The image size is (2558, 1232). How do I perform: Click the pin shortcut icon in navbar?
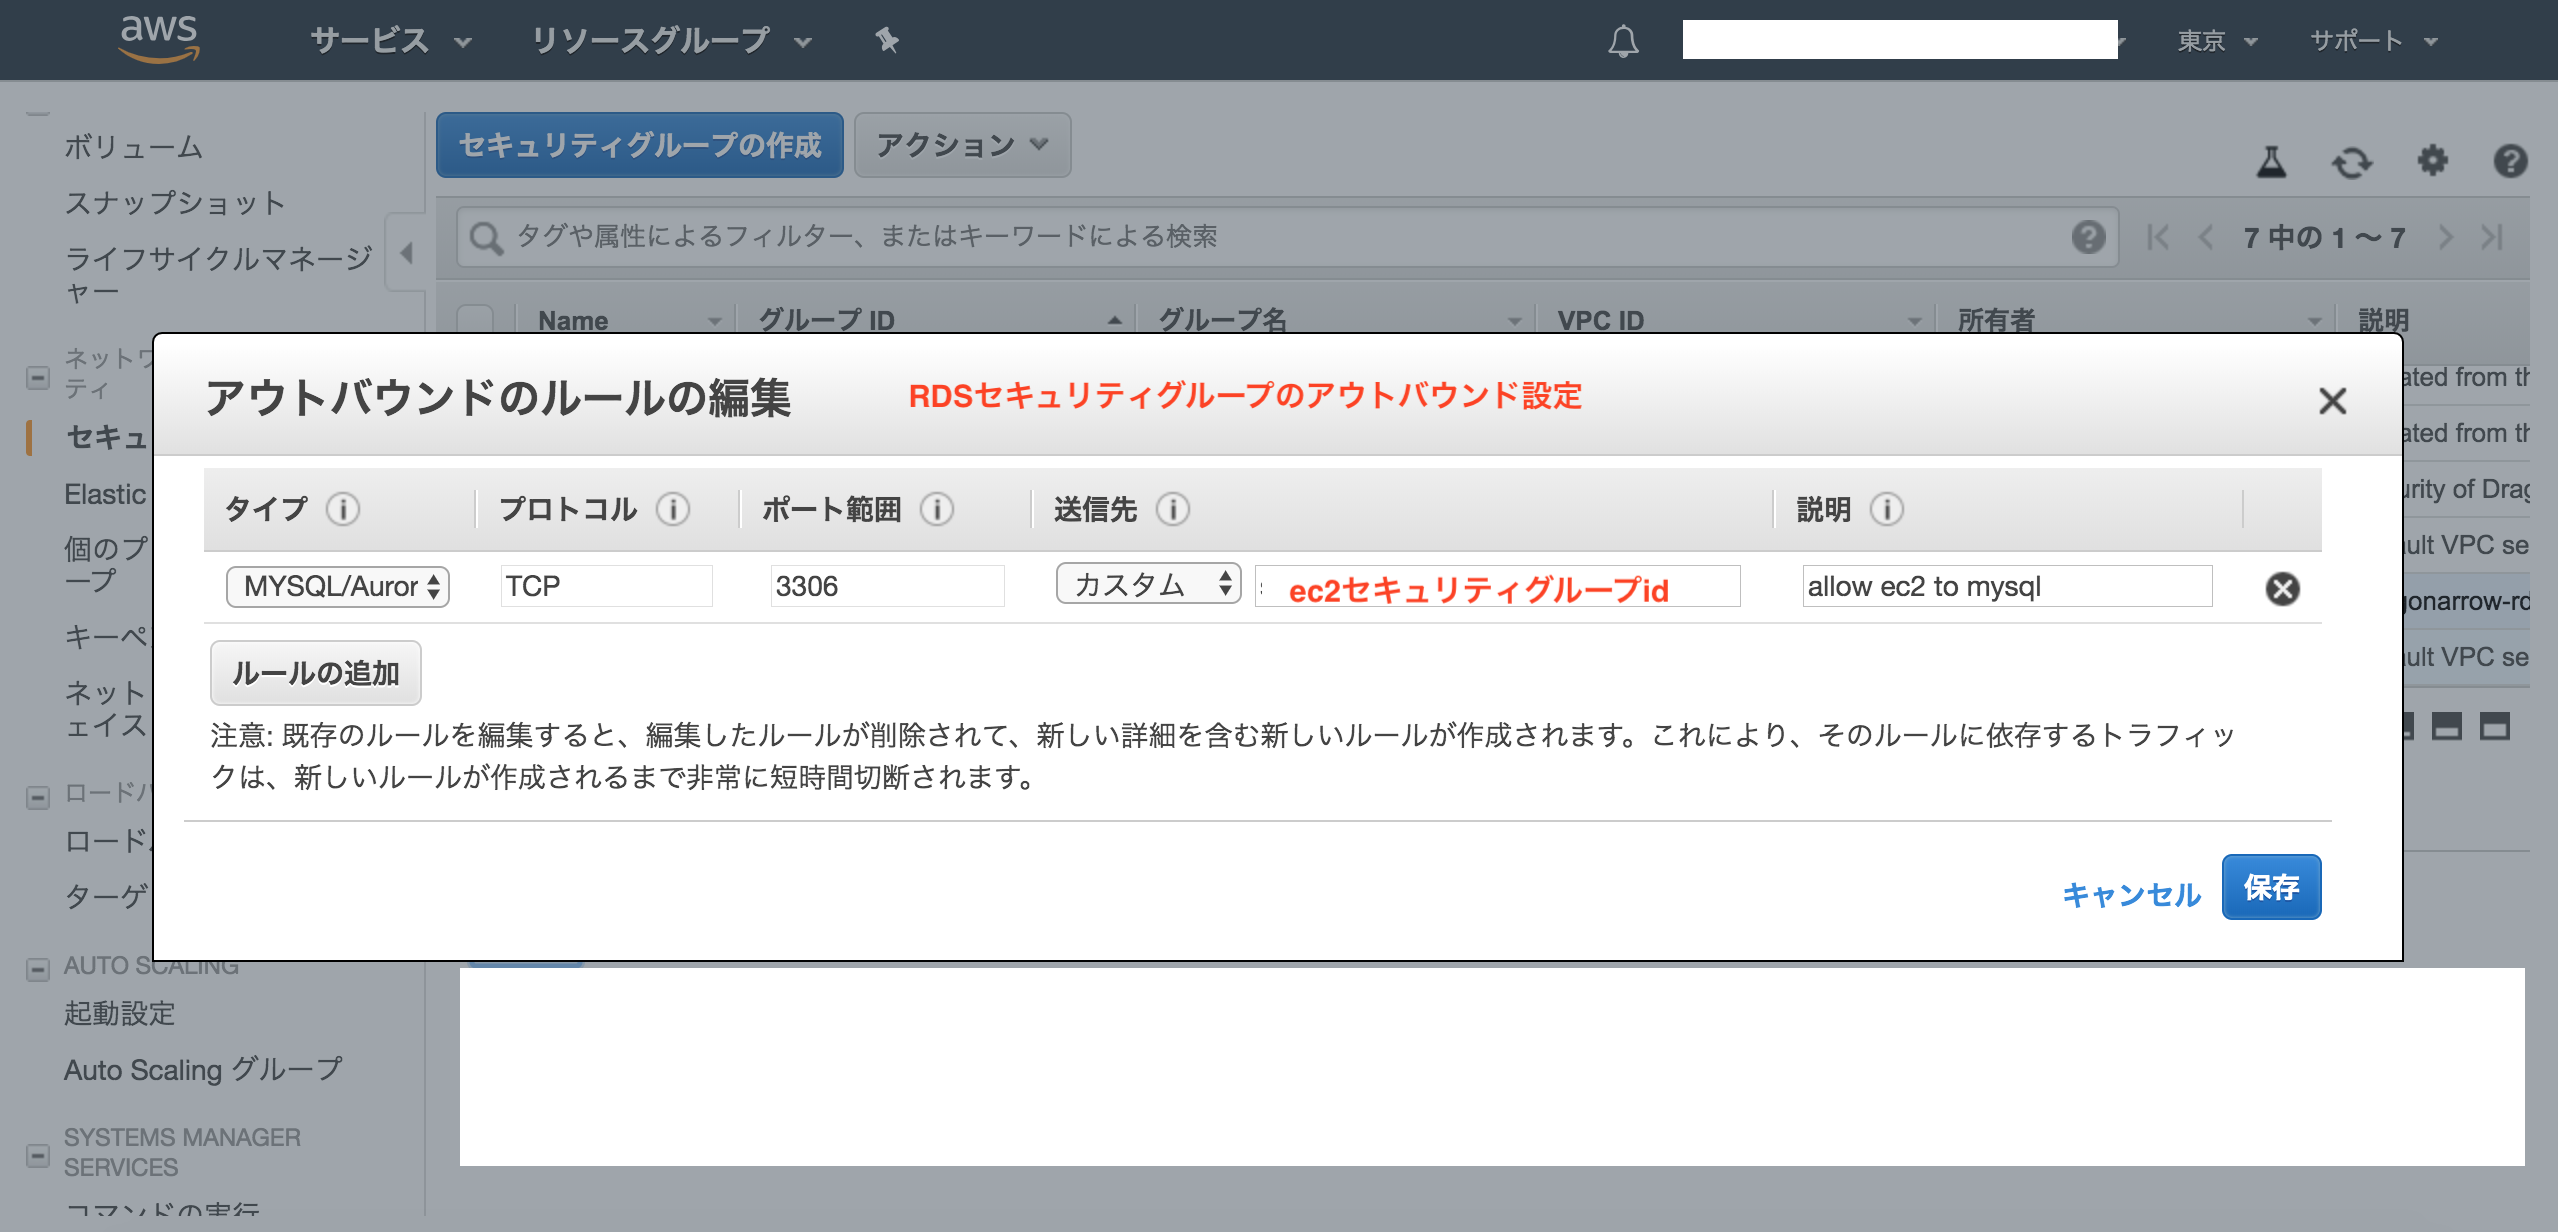point(886,40)
